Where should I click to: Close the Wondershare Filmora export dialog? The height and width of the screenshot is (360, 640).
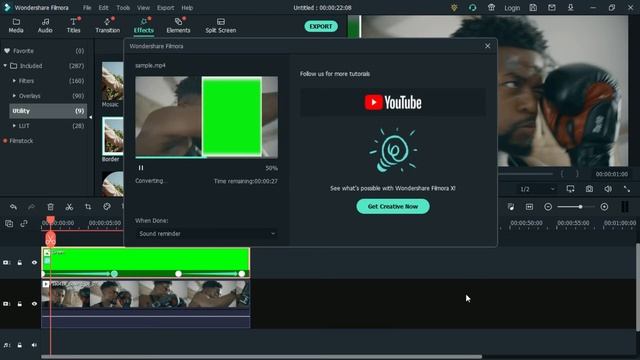point(487,46)
